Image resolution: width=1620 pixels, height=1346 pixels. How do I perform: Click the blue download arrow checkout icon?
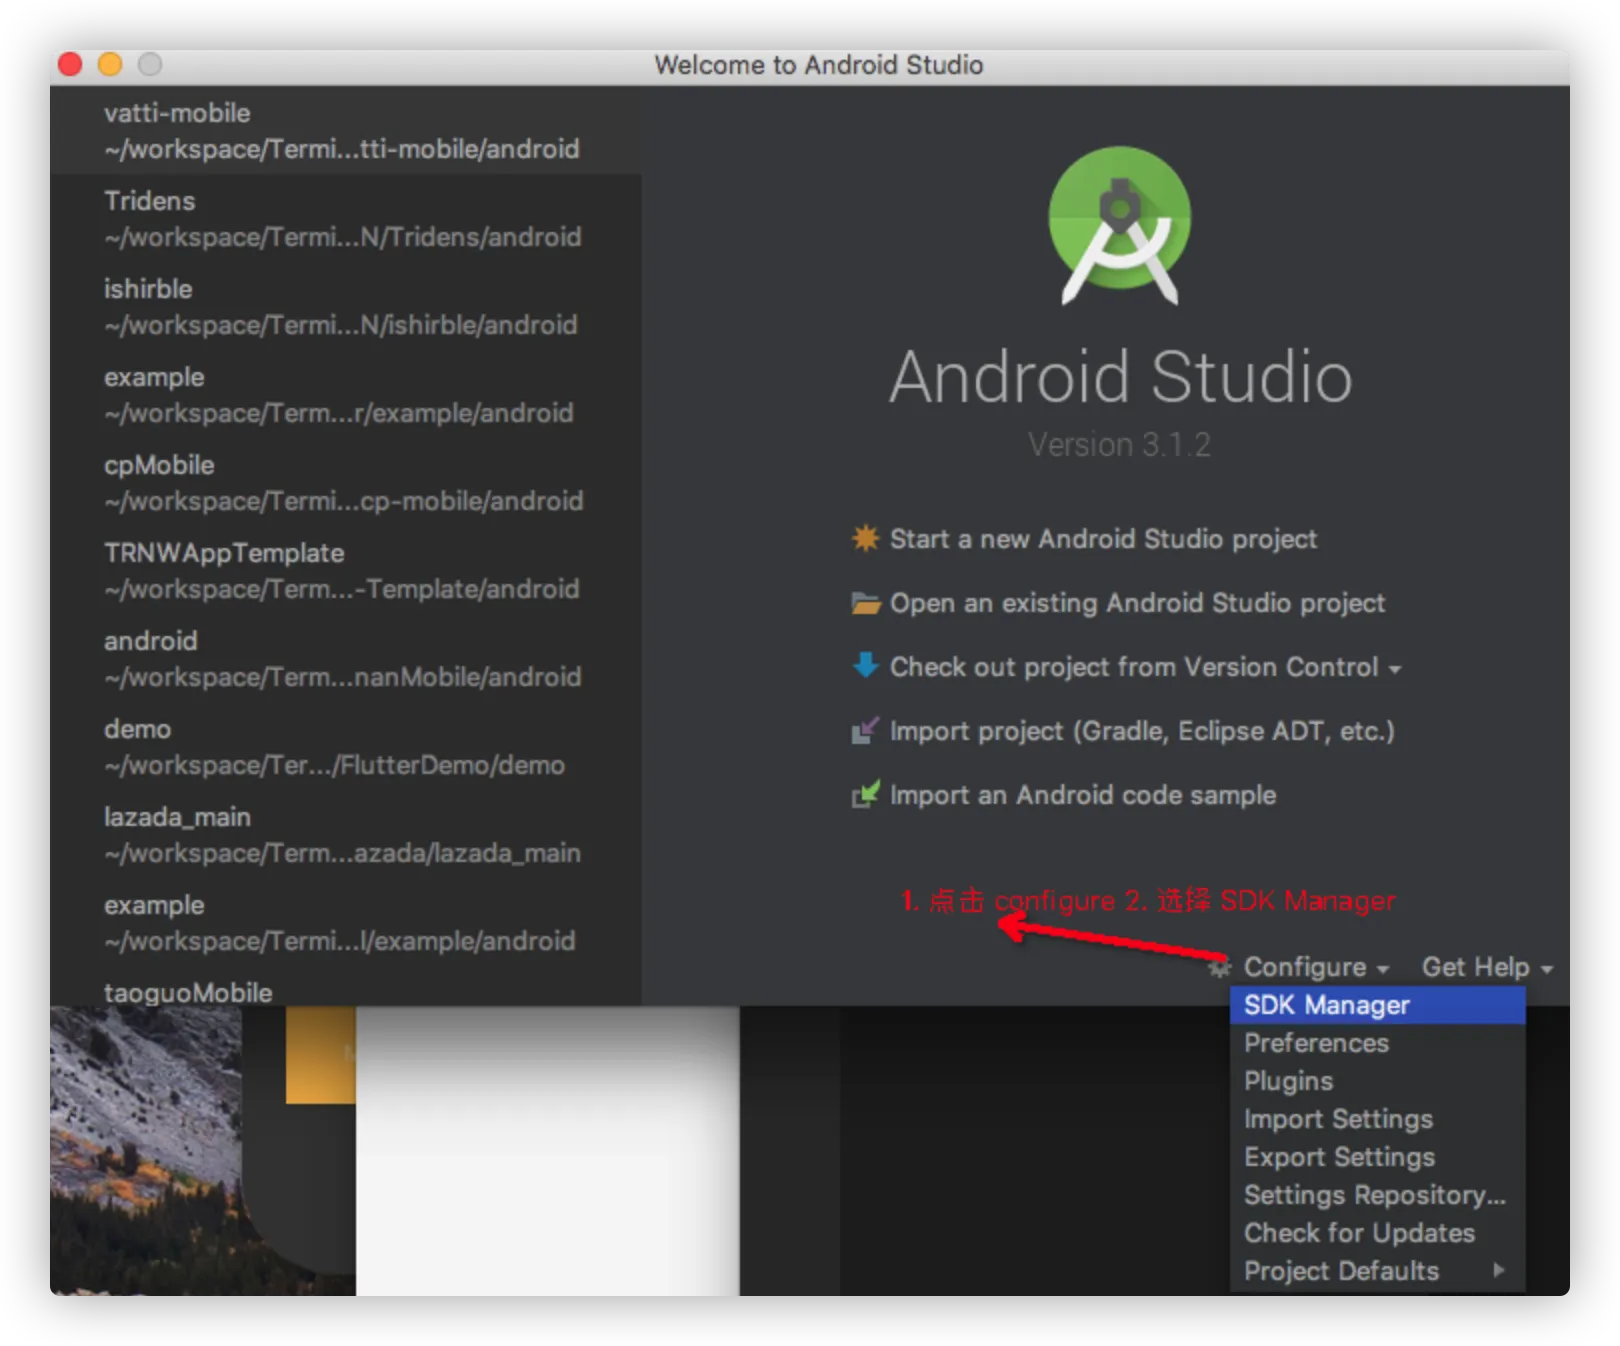click(x=865, y=666)
